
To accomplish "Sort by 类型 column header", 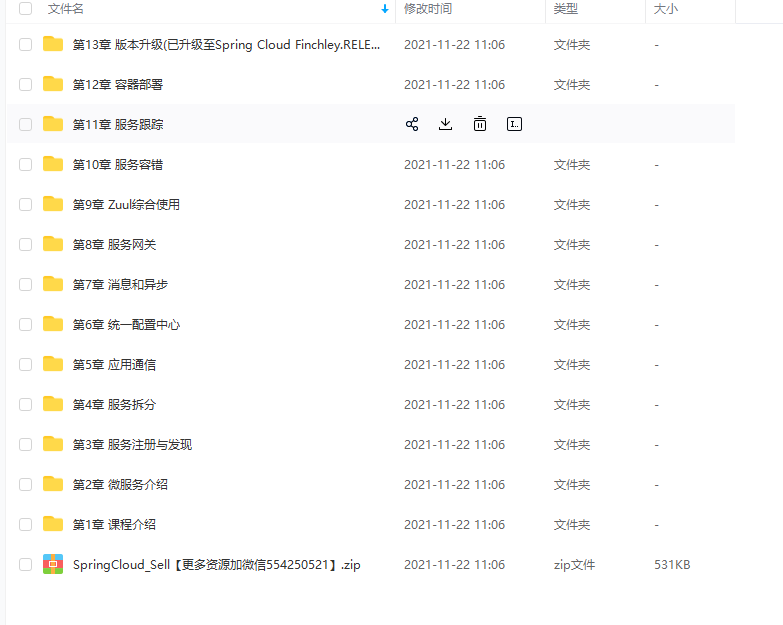I will (566, 9).
